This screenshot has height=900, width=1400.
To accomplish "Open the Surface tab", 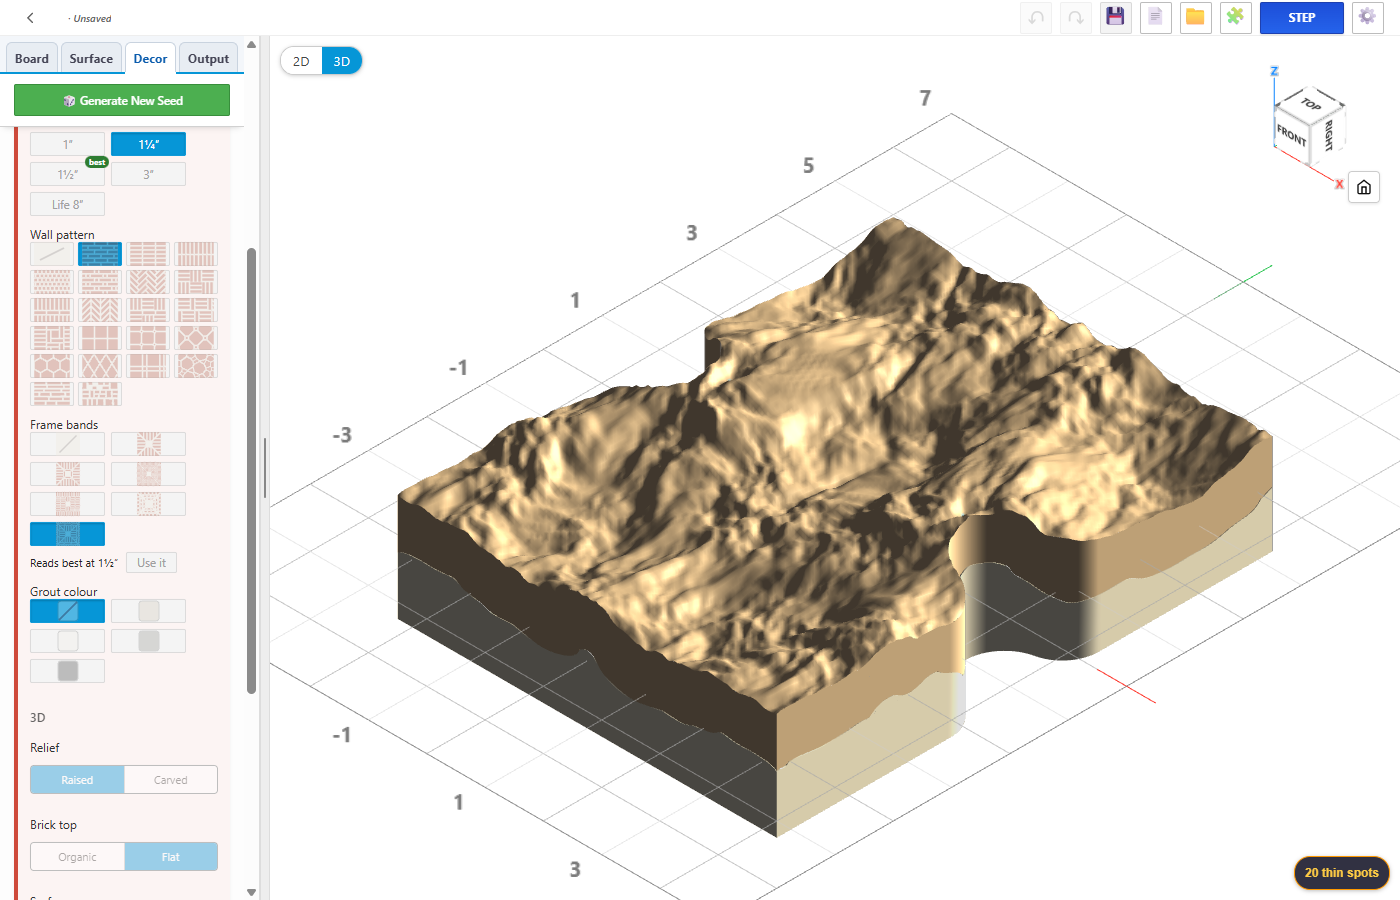I will click(x=91, y=59).
